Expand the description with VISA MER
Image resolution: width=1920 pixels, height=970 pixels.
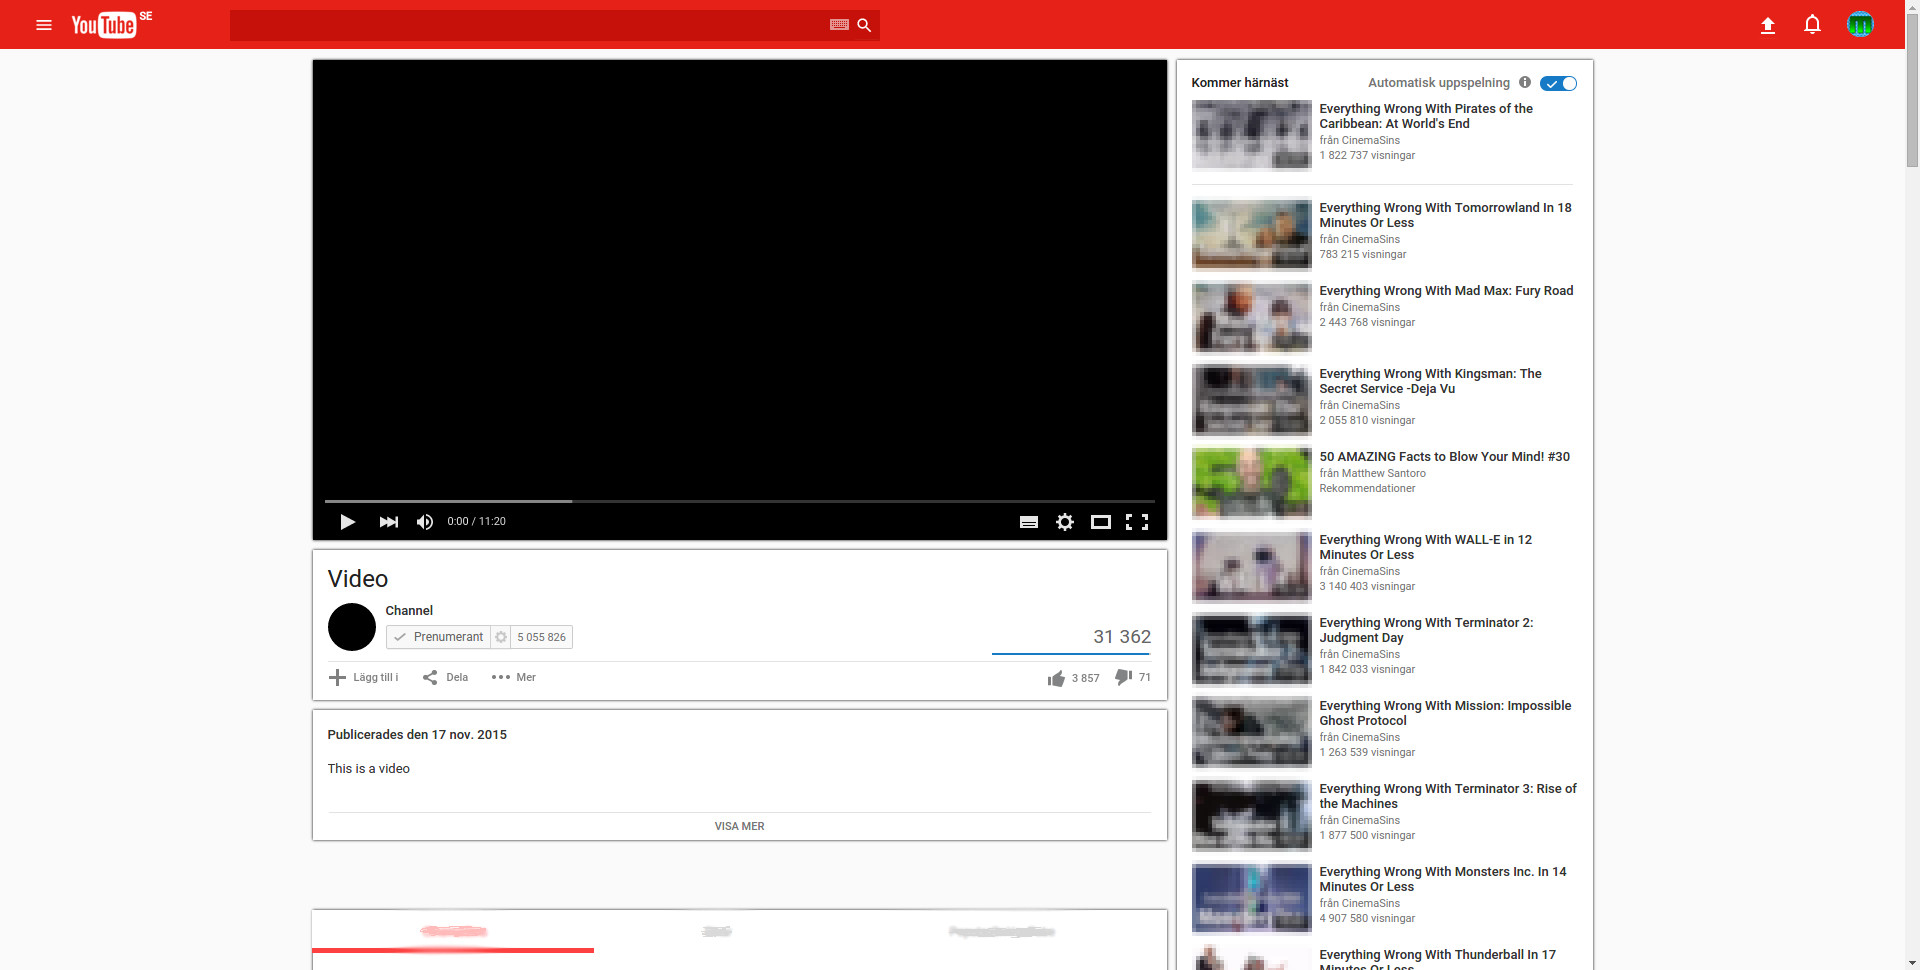[x=739, y=825]
